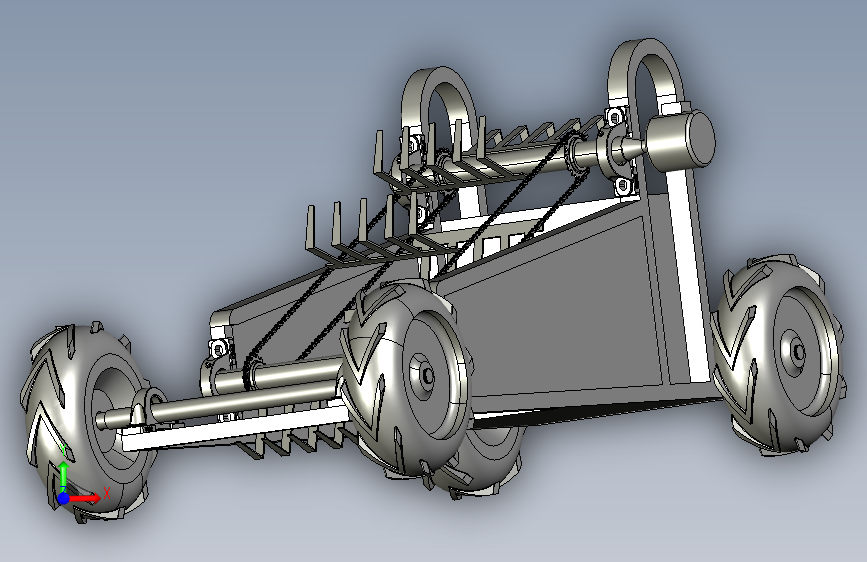The width and height of the screenshot is (867, 562).
Task: Select the center foreground wheel's hub
Action: (427, 376)
